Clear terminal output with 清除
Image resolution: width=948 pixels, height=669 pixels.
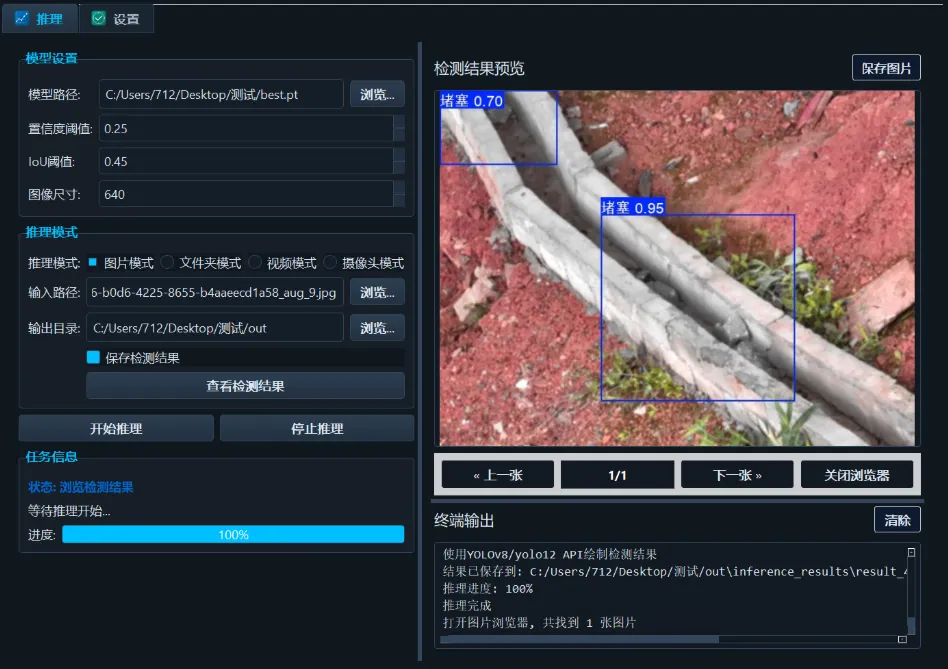click(897, 519)
